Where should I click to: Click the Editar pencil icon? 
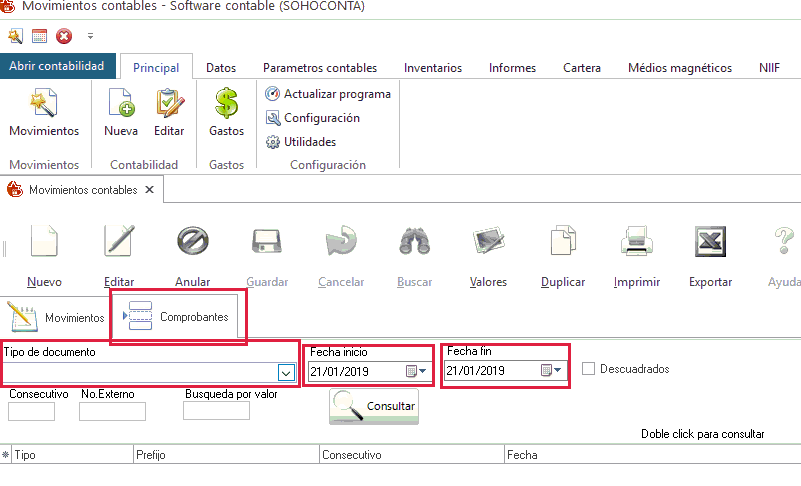pyautogui.click(x=120, y=243)
